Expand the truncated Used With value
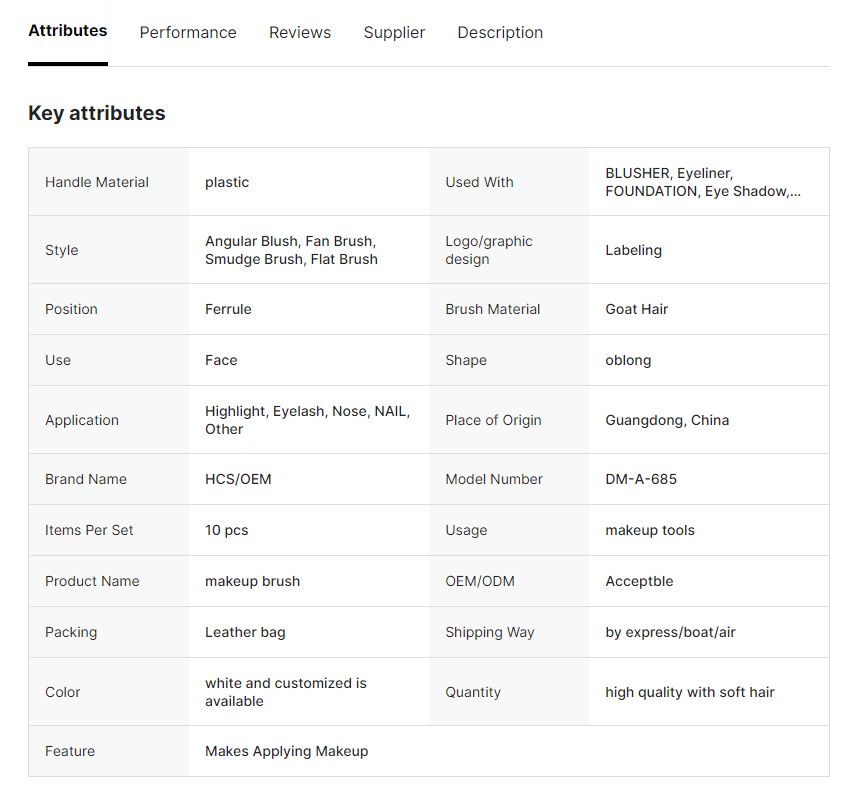 [703, 182]
